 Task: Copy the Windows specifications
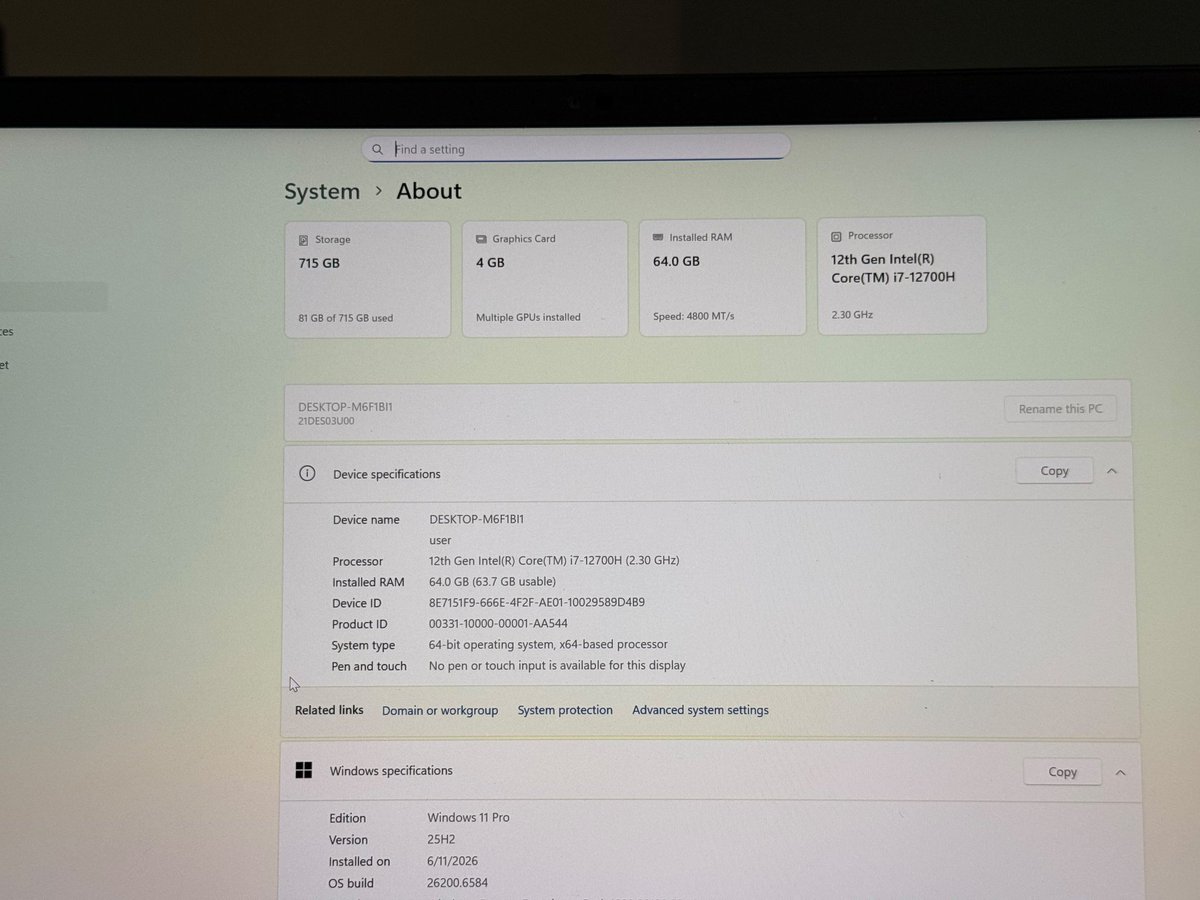click(x=1062, y=772)
